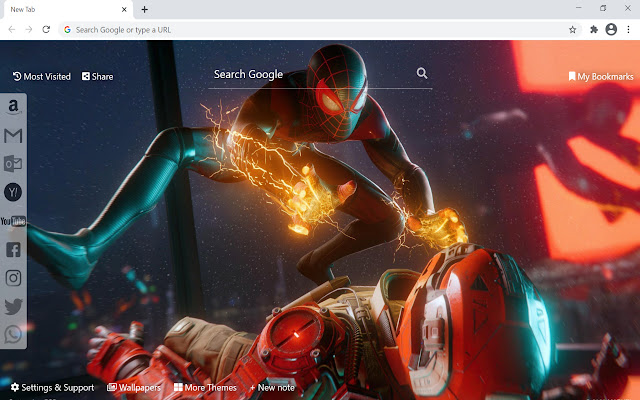Go back to previous page
Image resolution: width=640 pixels, height=400 pixels.
[x=12, y=29]
